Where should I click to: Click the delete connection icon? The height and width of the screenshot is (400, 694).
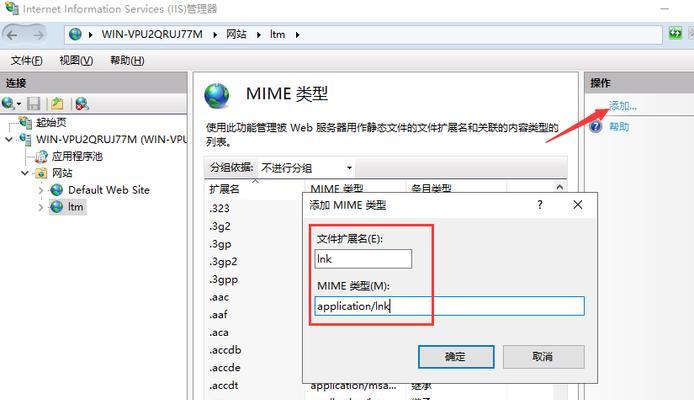[x=82, y=104]
